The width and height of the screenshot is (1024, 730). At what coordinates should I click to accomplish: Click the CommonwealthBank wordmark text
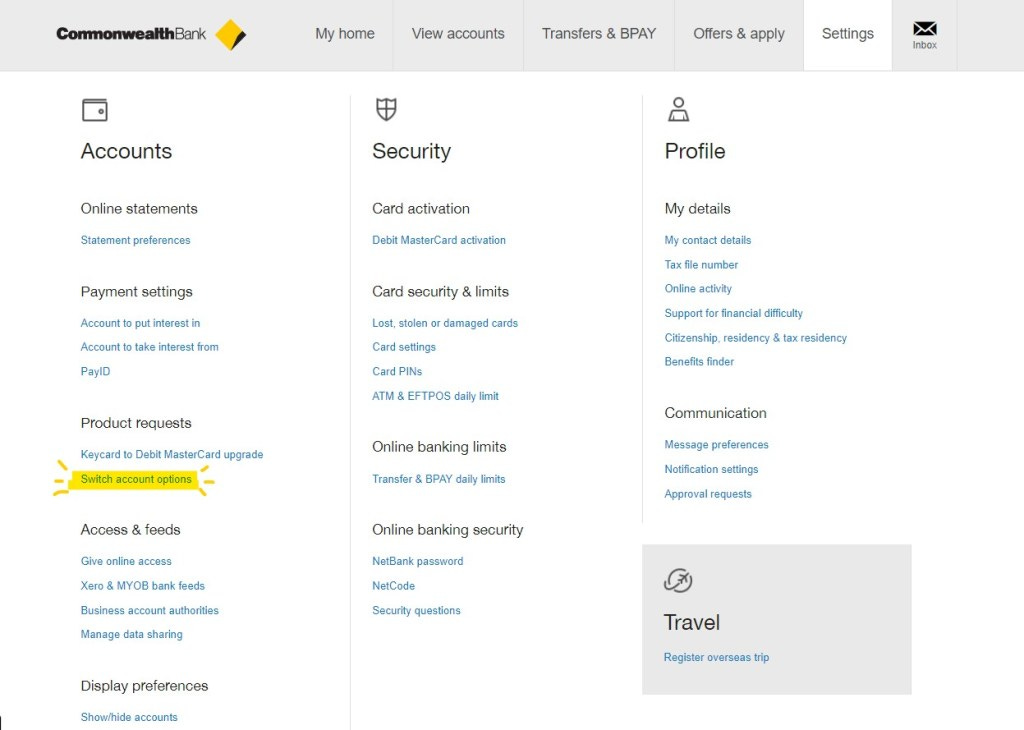pos(131,34)
